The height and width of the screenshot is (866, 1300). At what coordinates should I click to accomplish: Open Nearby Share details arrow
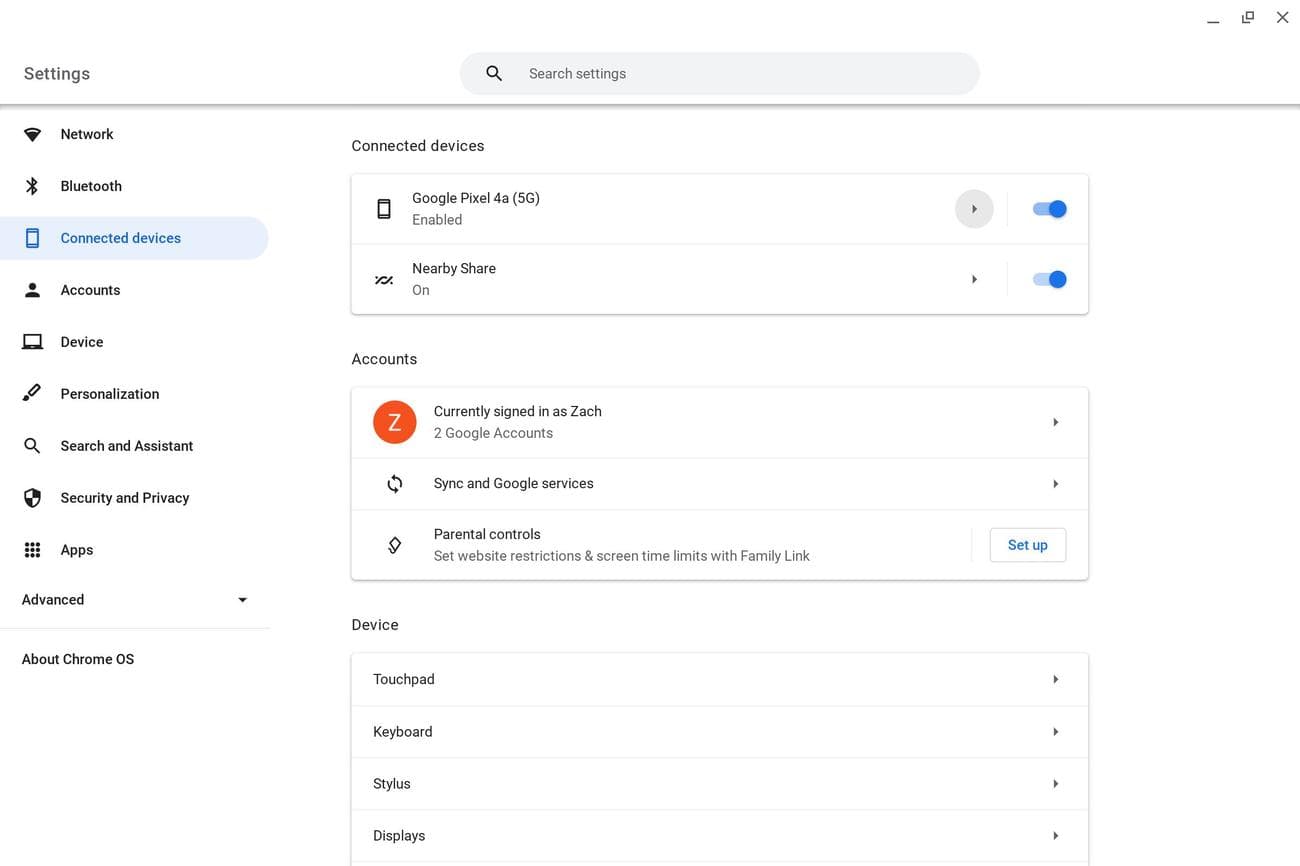tap(974, 280)
